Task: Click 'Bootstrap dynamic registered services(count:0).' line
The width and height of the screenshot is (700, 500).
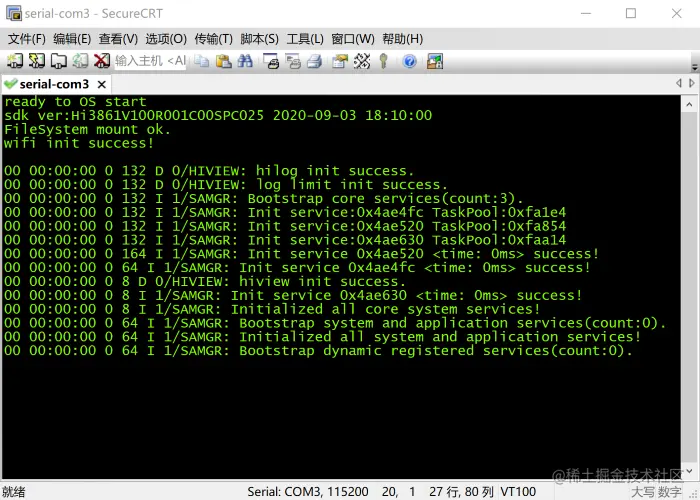Action: pos(318,351)
